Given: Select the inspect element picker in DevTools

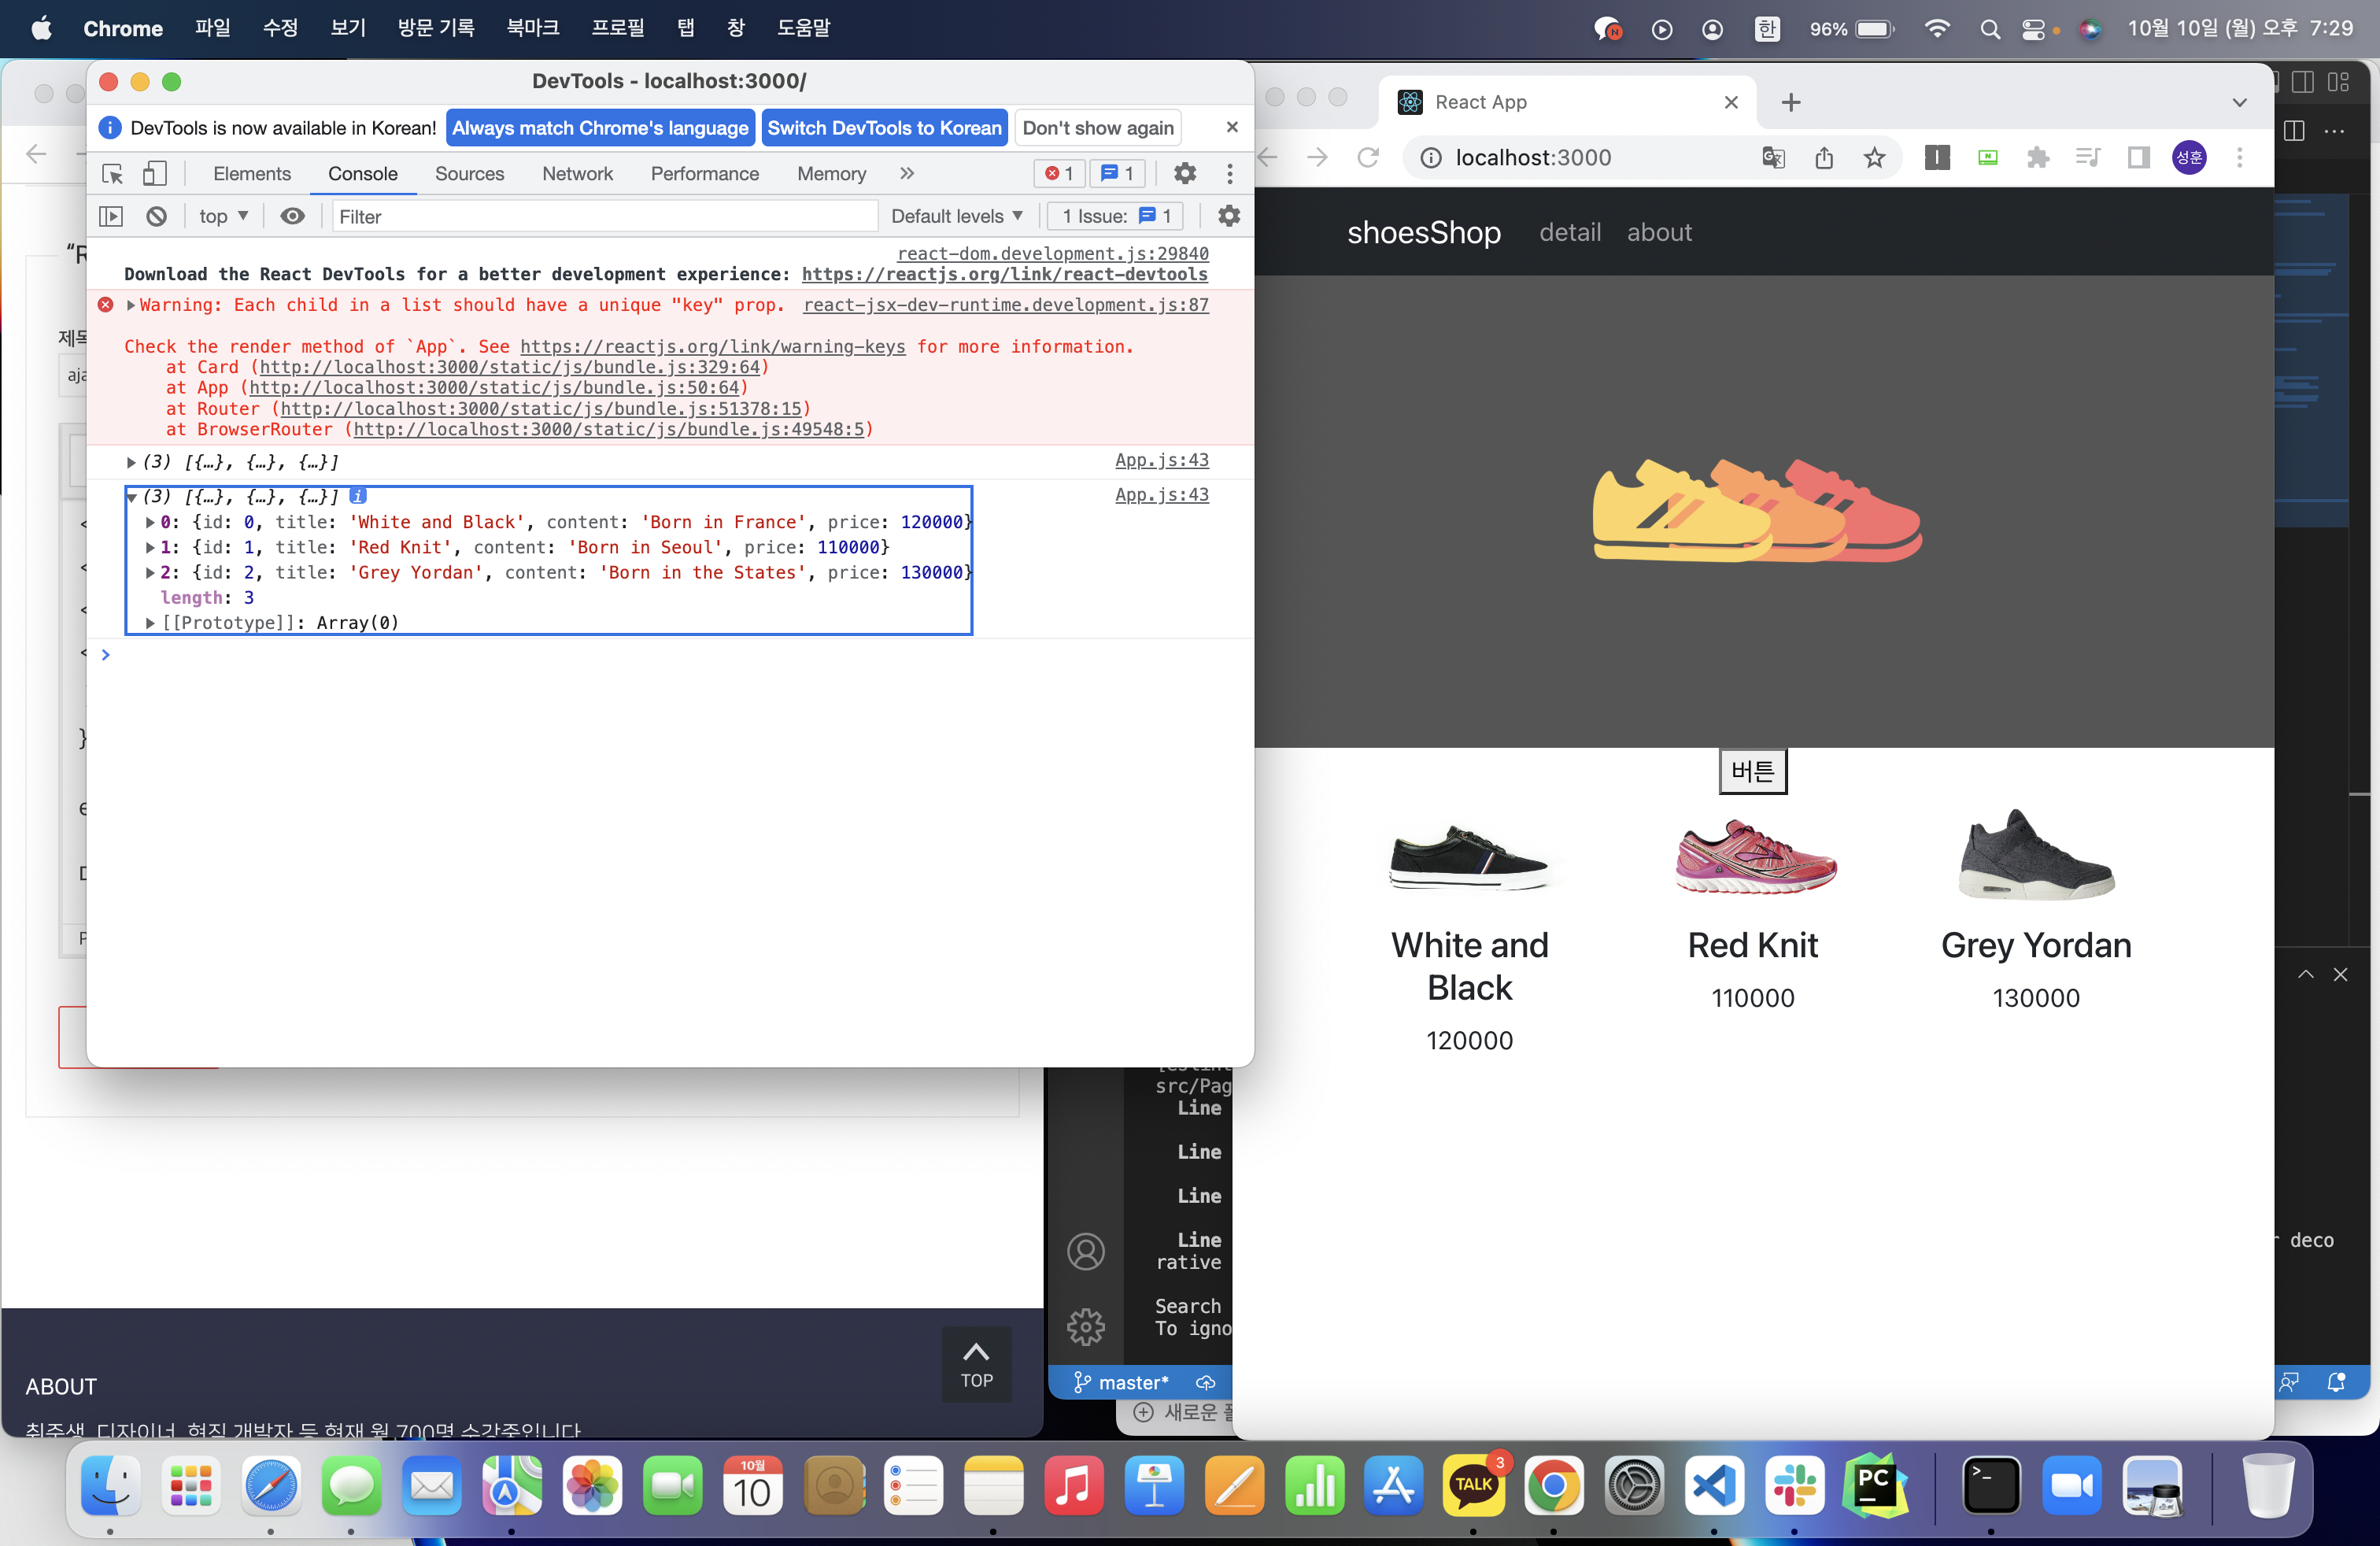Looking at the screenshot, I should point(113,174).
